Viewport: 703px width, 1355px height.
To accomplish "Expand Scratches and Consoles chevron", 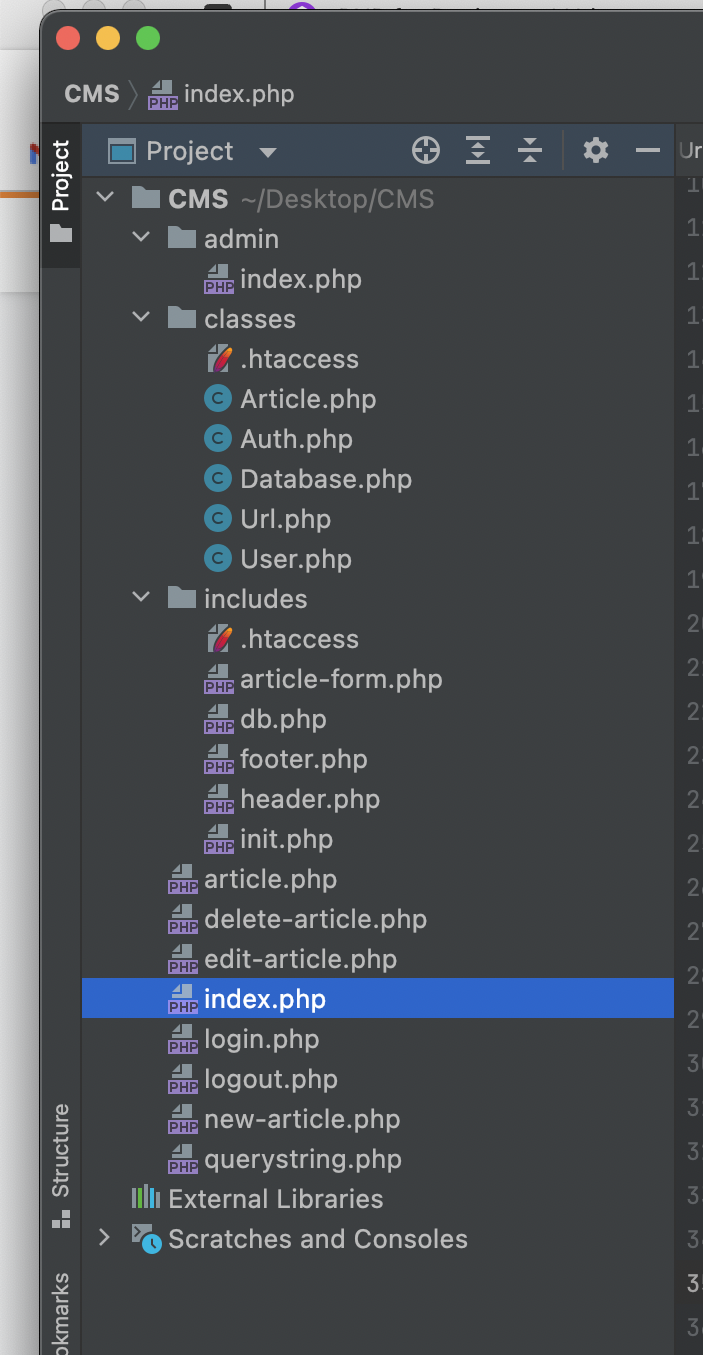I will [x=104, y=1238].
